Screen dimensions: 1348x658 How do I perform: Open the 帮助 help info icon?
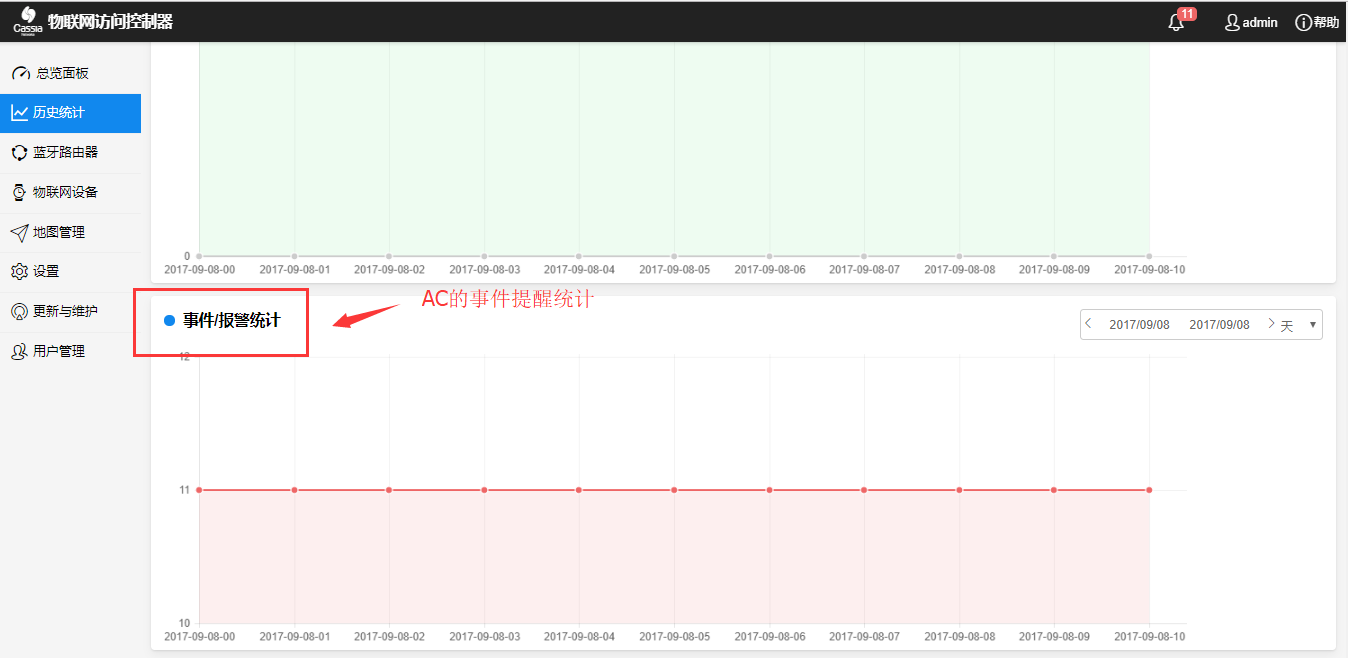(x=1303, y=22)
